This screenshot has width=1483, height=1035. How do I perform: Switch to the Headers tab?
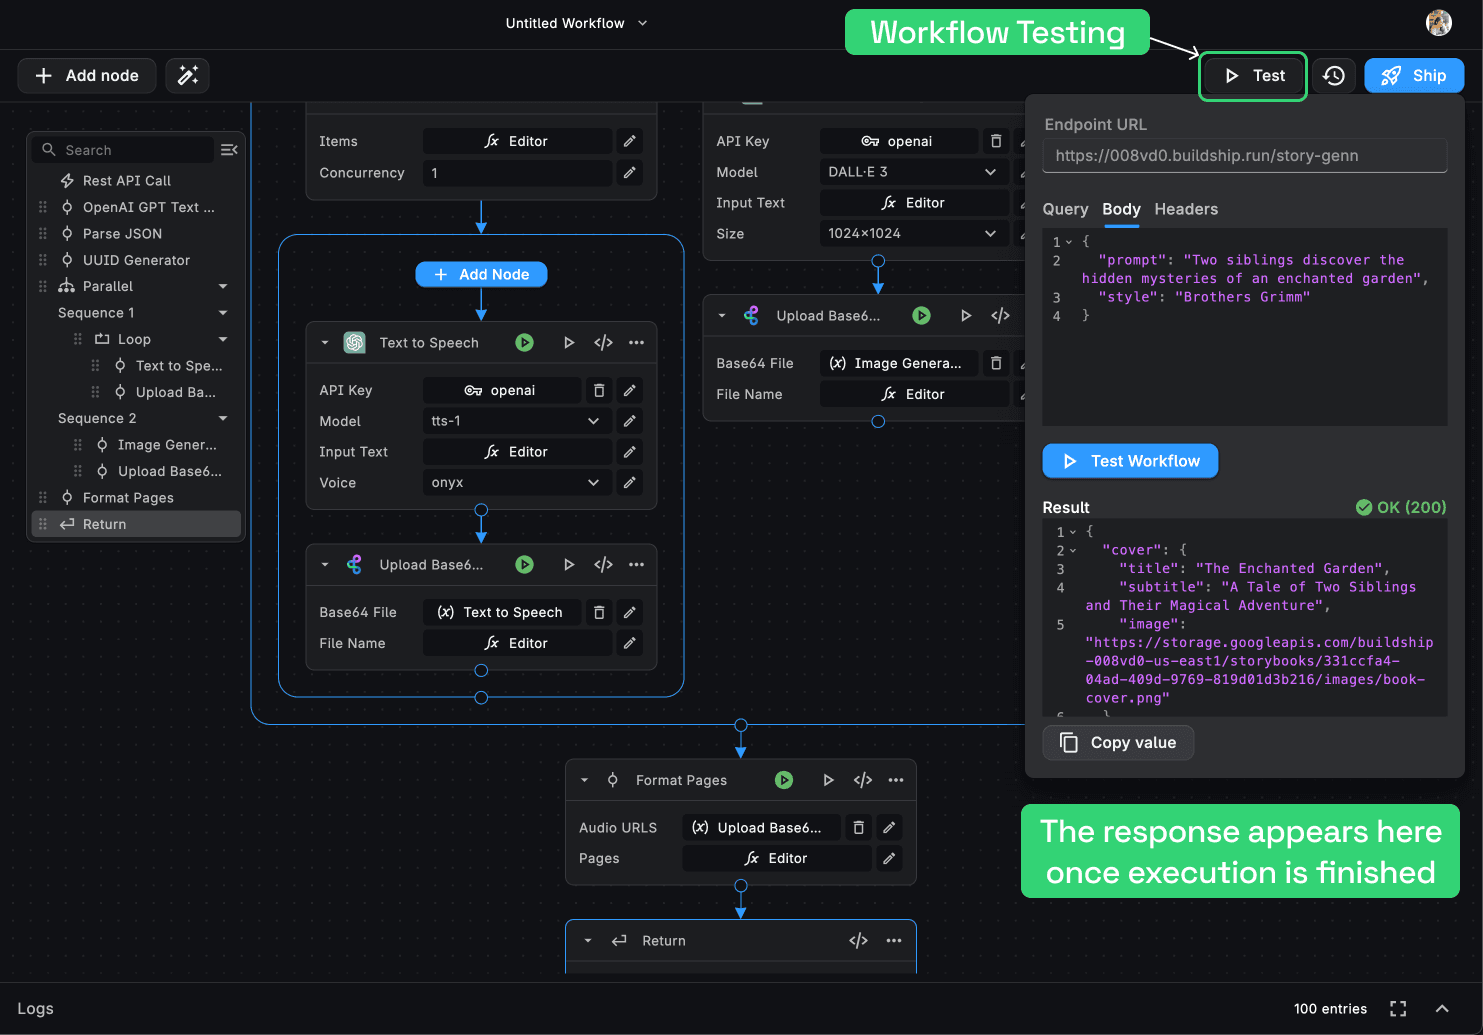[x=1186, y=209]
